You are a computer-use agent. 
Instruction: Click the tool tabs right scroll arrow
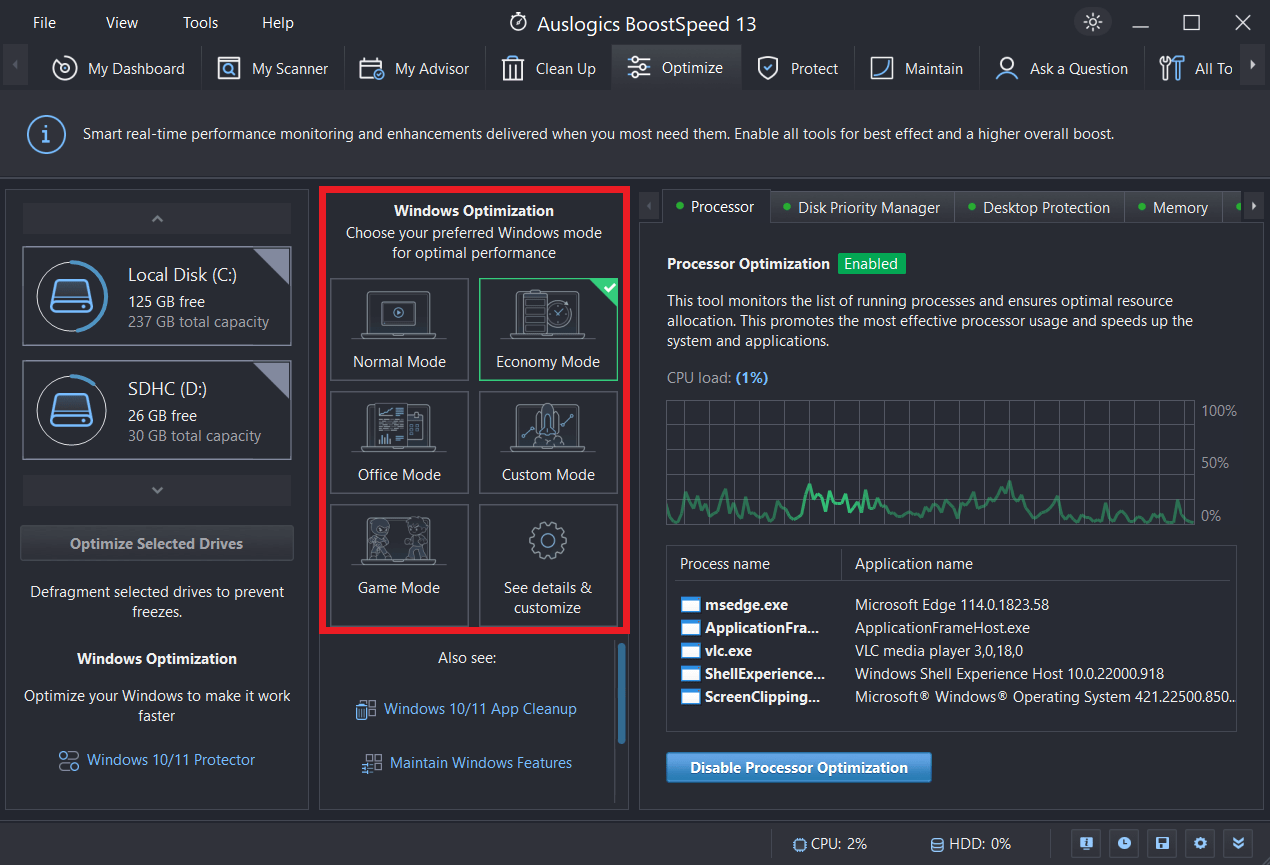click(1253, 207)
